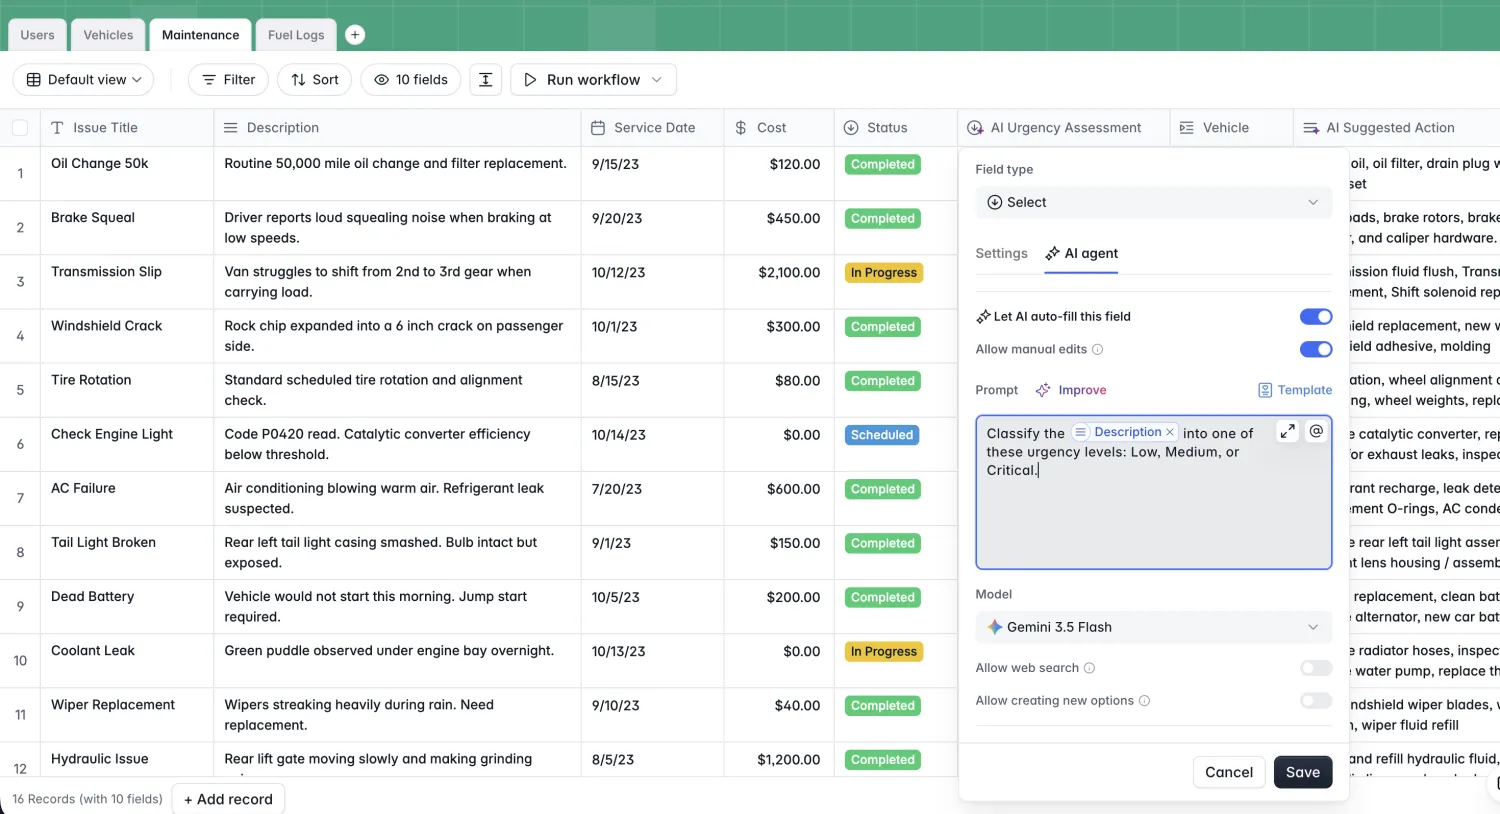The image size is (1500, 814).
Task: Switch to the Users tab
Action: [x=38, y=35]
